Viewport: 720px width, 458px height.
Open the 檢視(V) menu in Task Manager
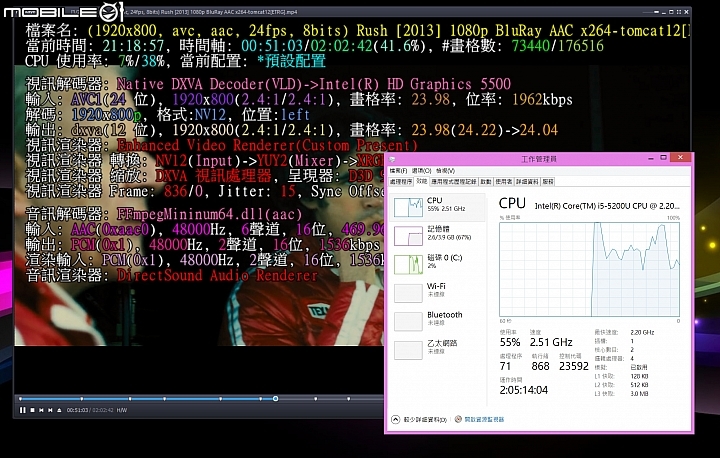tap(445, 170)
